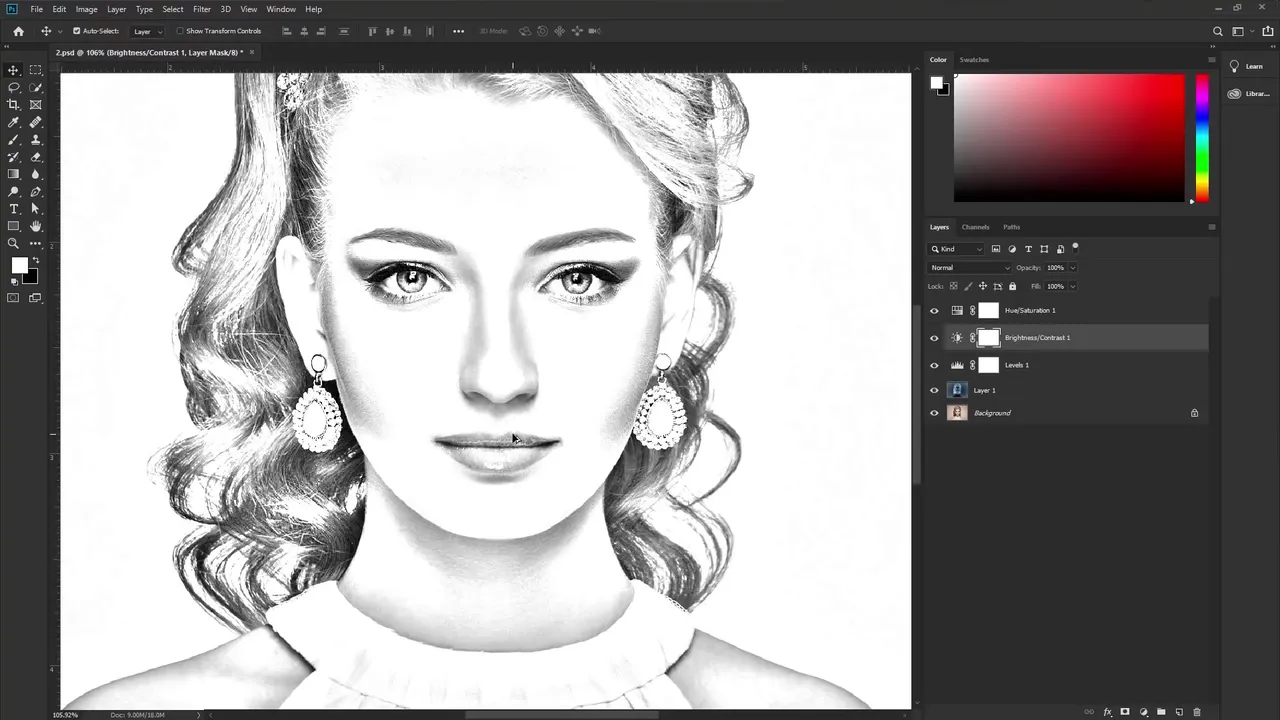The width and height of the screenshot is (1280, 720).
Task: Open the Image menu
Action: [x=87, y=9]
